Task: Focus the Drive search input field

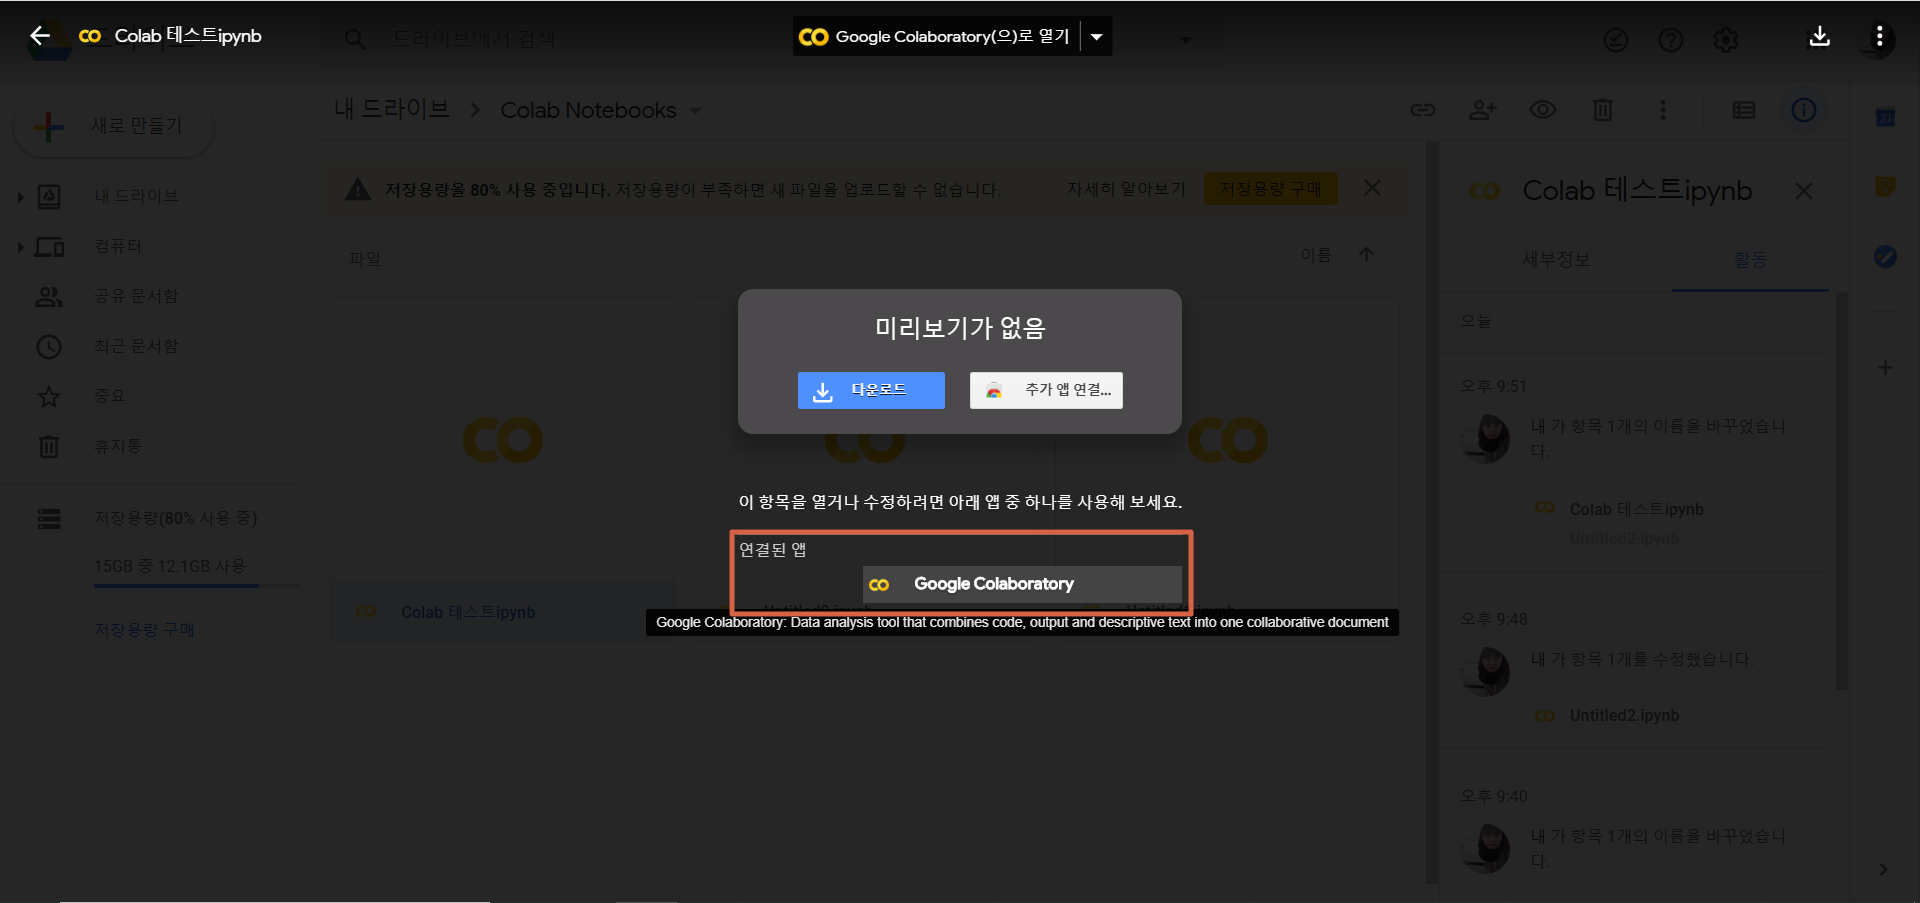Action: 770,40
